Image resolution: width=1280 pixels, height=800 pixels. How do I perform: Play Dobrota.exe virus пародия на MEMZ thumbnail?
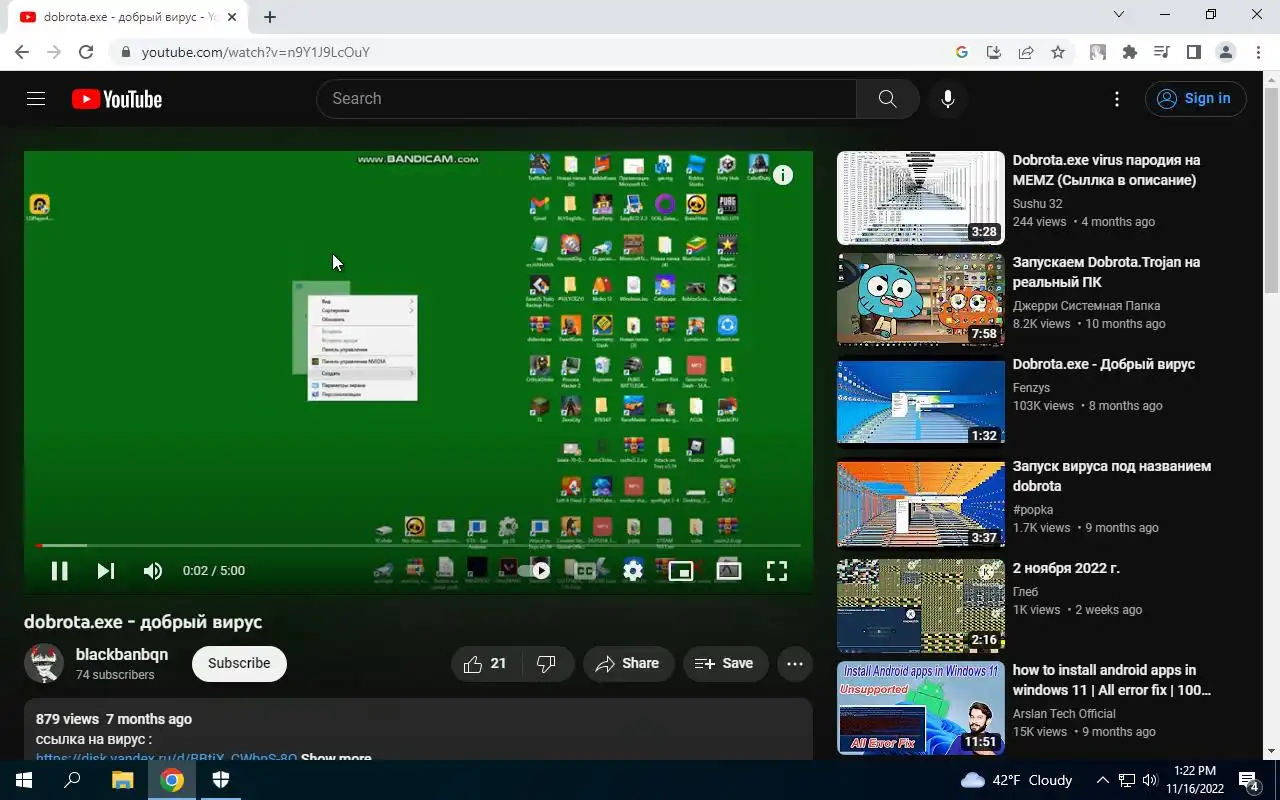(921, 198)
